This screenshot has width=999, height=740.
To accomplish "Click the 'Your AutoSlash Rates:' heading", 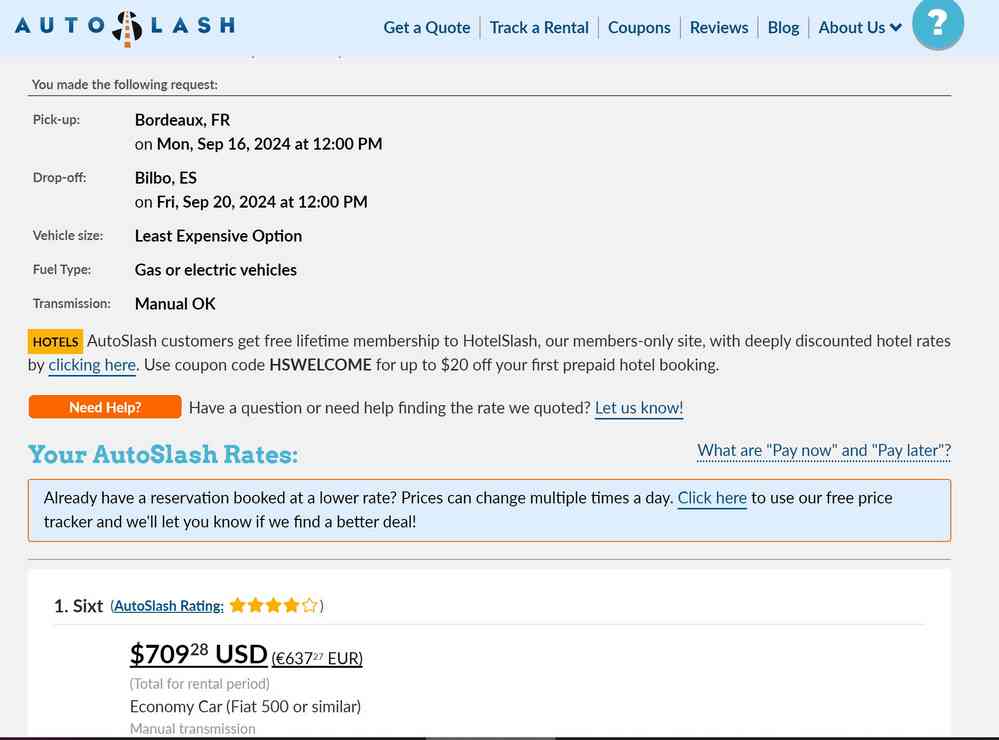I will [x=163, y=454].
